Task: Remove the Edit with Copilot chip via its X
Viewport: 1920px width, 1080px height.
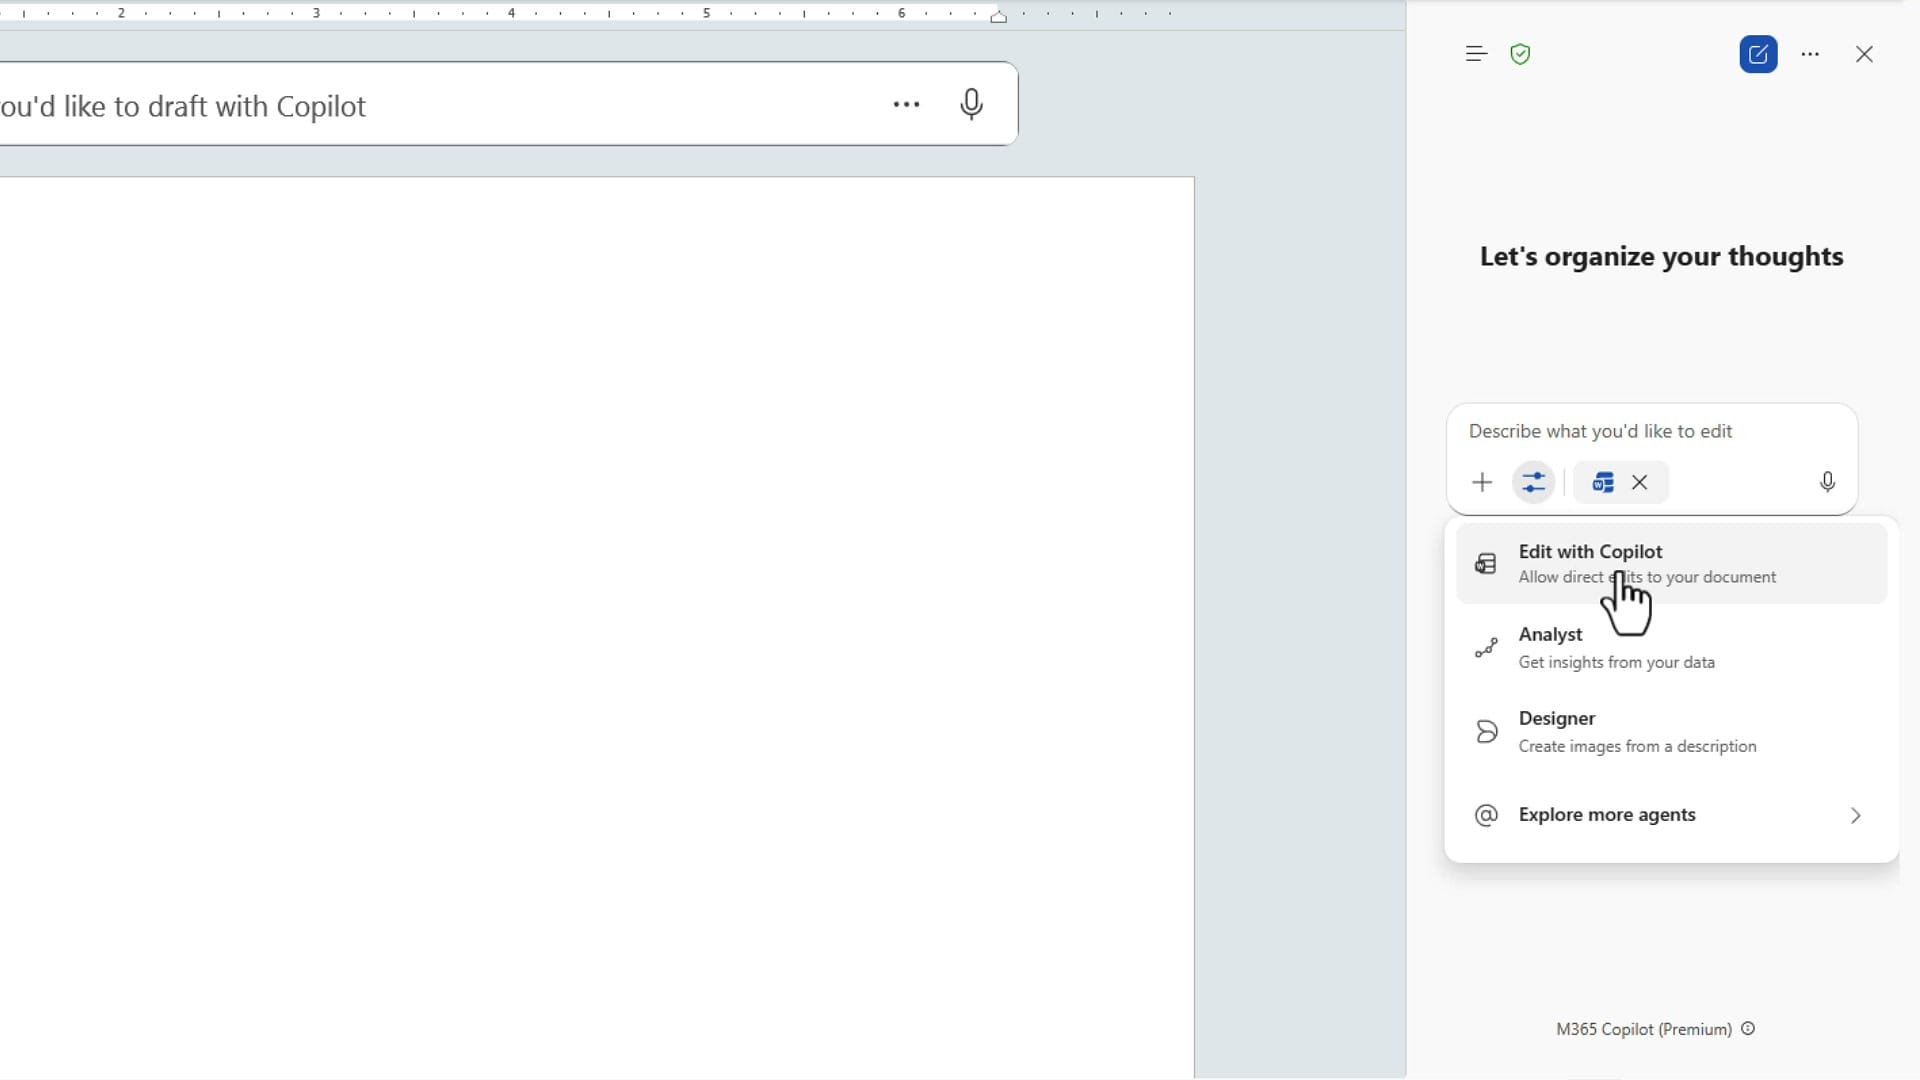Action: coord(1640,482)
